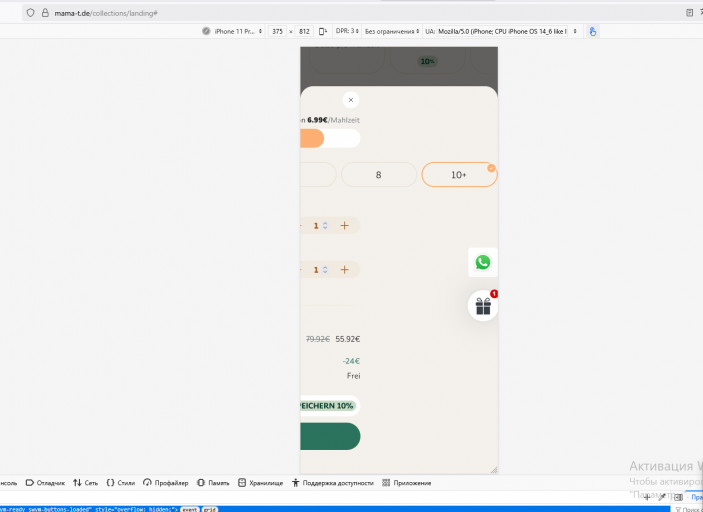
Task: Switch to the Приложение tab
Action: click(407, 483)
